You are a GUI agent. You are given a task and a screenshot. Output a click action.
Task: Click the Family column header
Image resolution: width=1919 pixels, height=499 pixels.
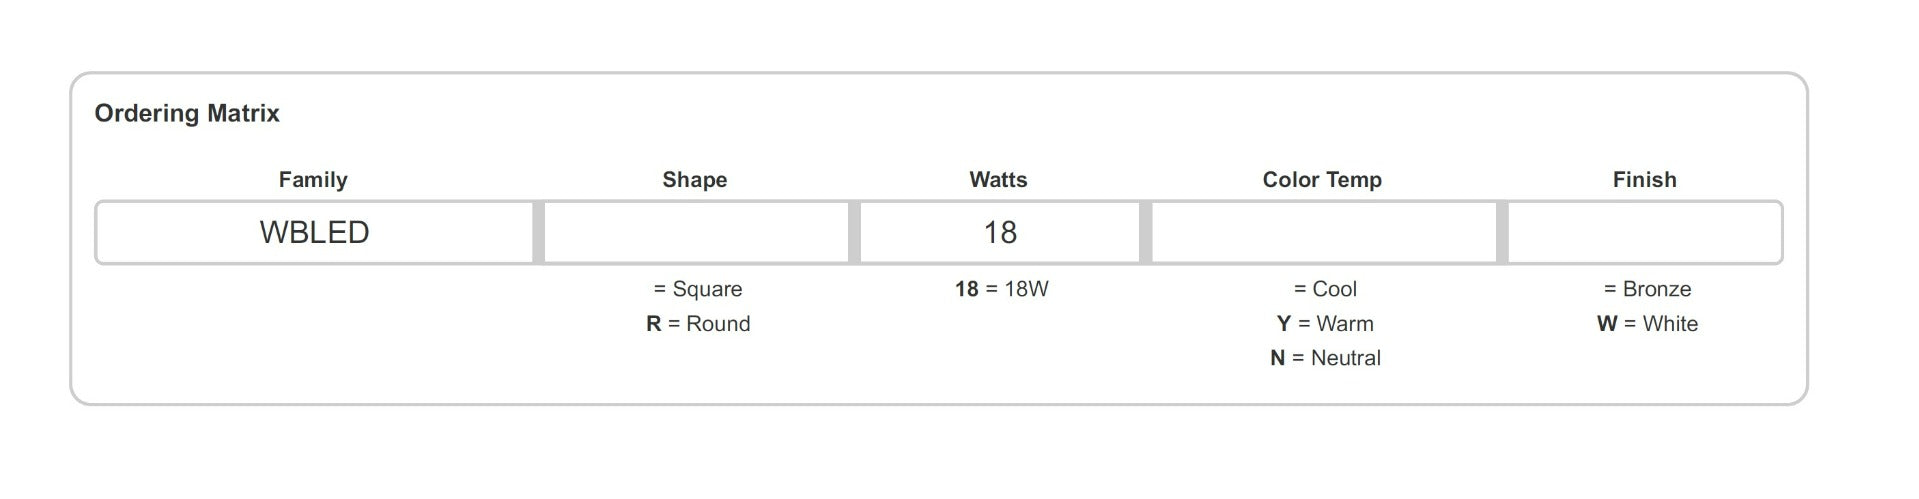pyautogui.click(x=313, y=180)
